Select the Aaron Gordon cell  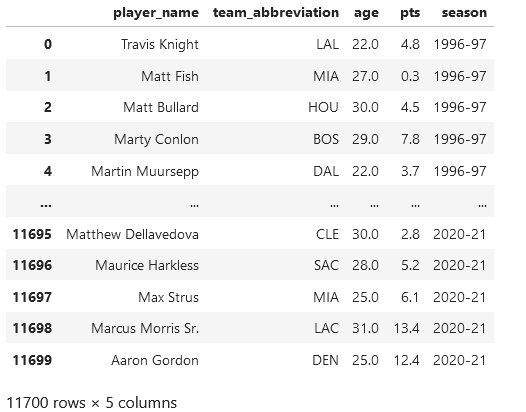[x=155, y=360]
